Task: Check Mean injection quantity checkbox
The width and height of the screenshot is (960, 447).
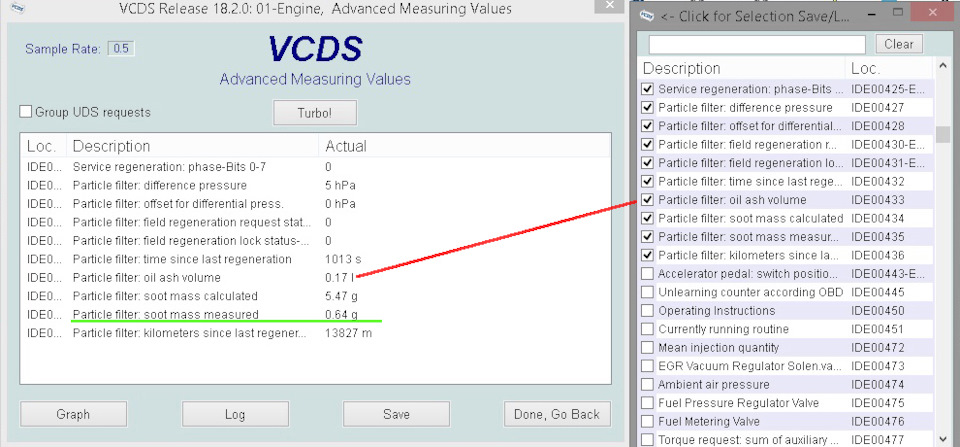Action: pyautogui.click(x=647, y=347)
